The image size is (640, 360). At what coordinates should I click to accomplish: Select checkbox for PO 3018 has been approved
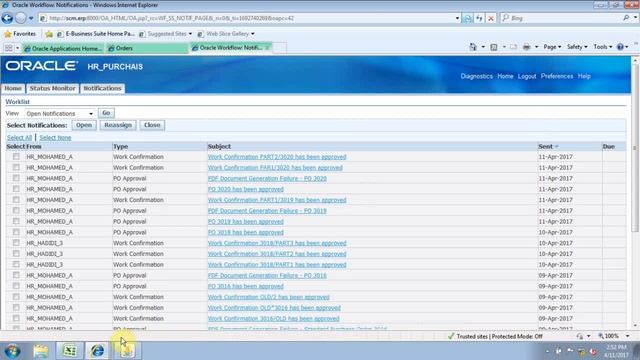click(16, 232)
